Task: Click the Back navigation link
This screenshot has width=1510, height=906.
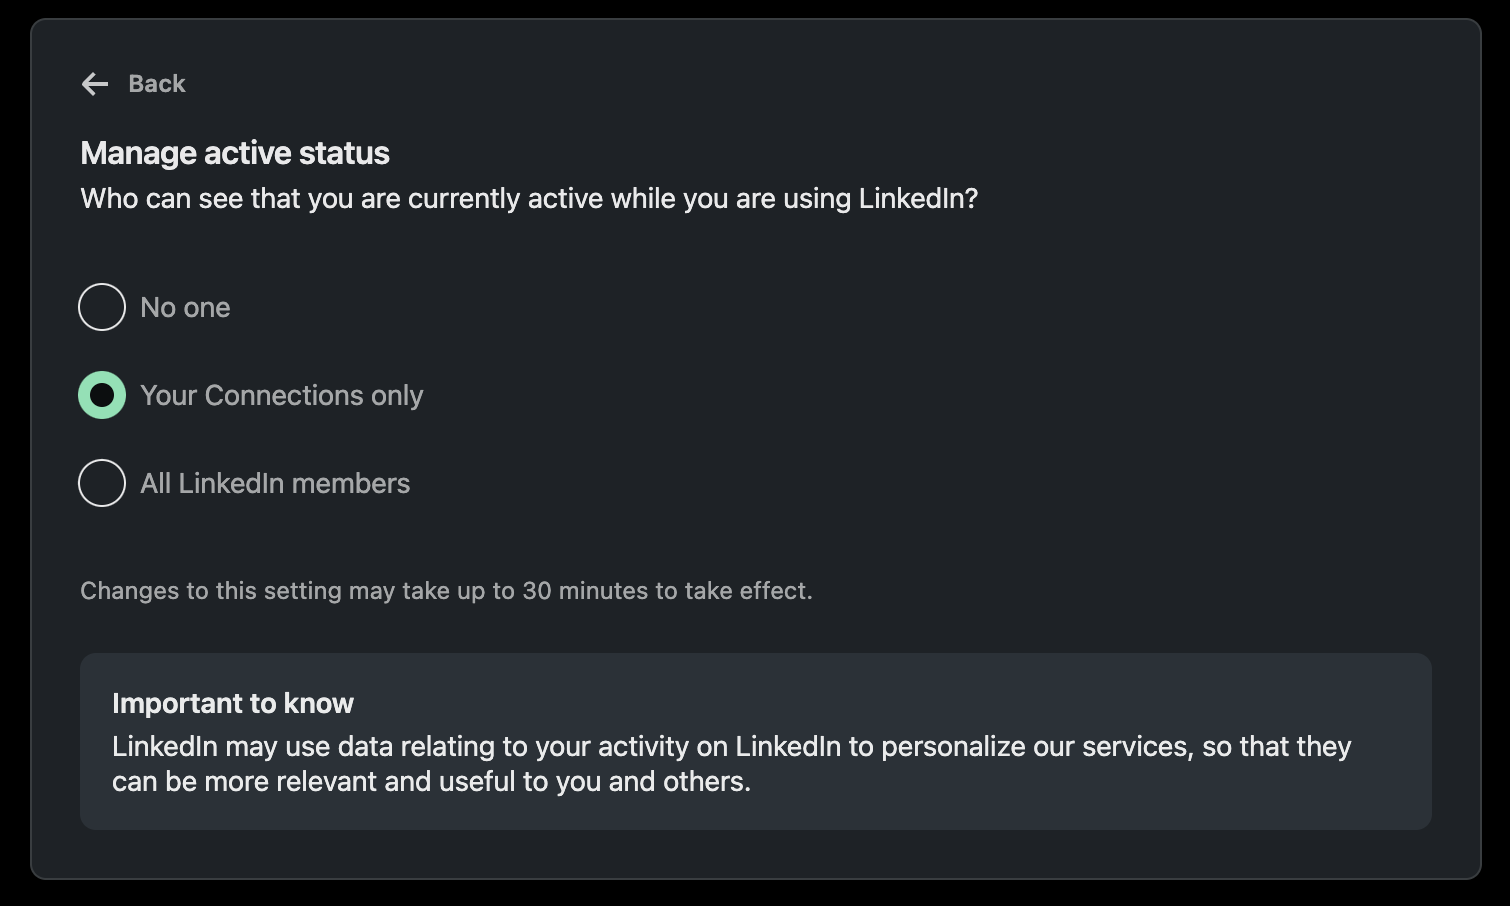Action: click(x=156, y=84)
